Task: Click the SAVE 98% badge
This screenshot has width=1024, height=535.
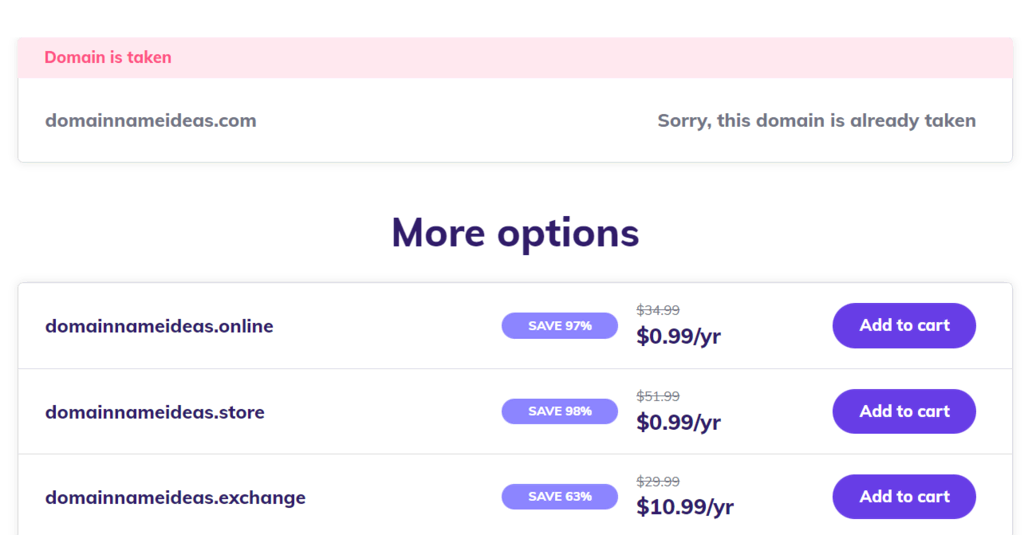Action: 559,411
